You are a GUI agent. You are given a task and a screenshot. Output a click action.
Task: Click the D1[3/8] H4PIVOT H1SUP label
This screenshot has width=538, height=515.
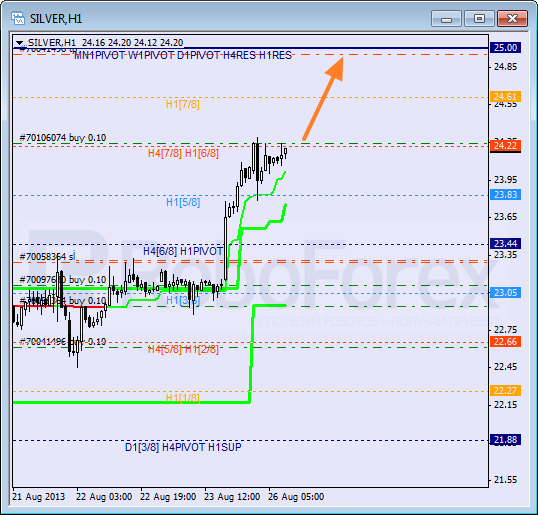coord(183,447)
